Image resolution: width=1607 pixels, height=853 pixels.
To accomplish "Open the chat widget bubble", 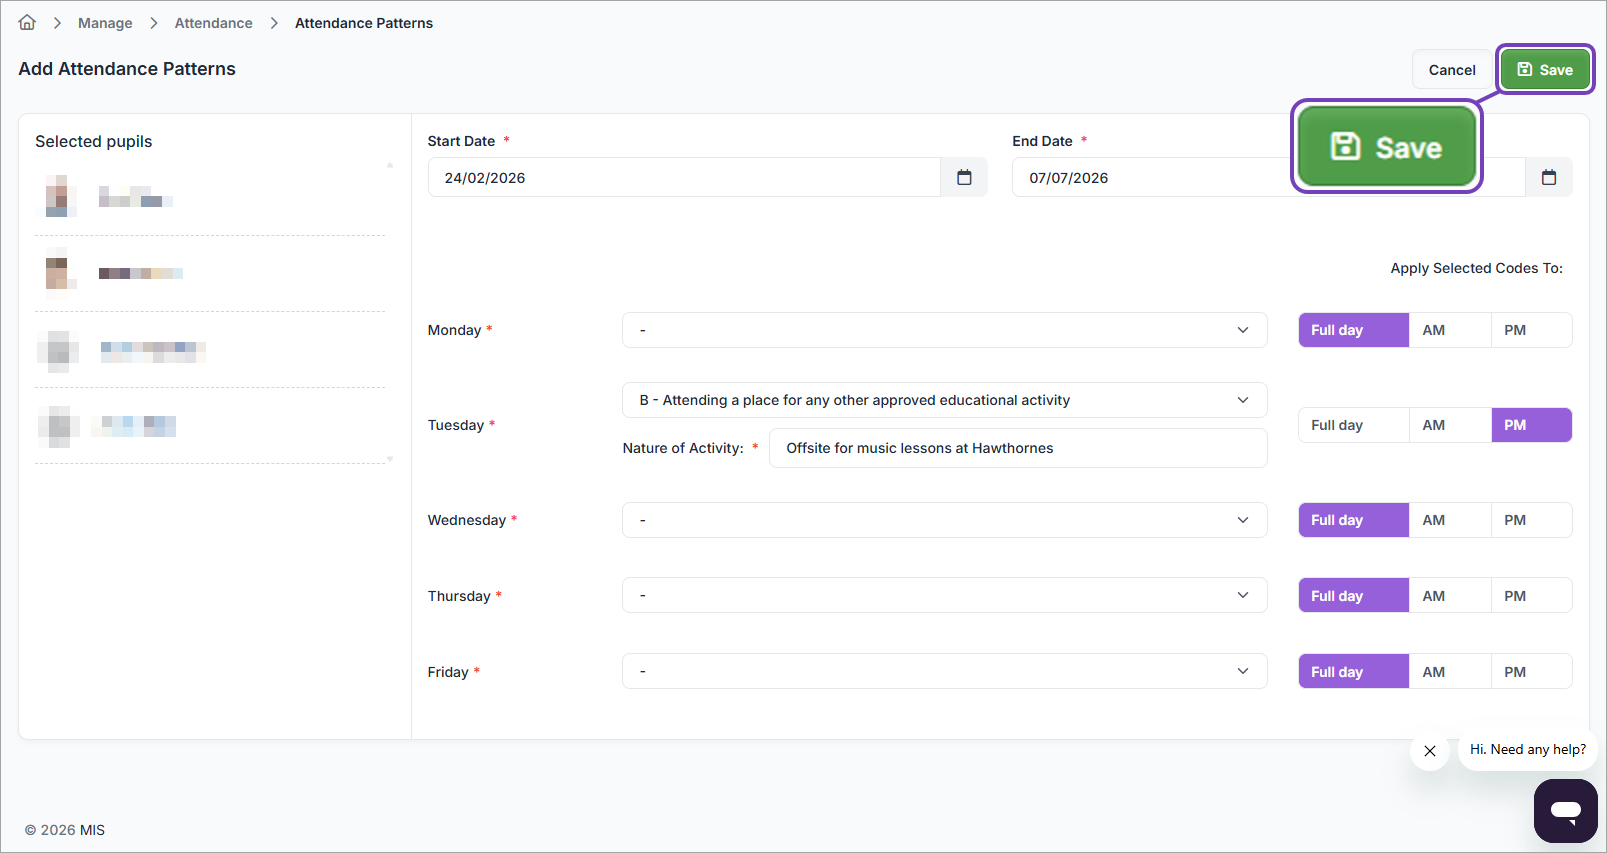I will 1565,810.
